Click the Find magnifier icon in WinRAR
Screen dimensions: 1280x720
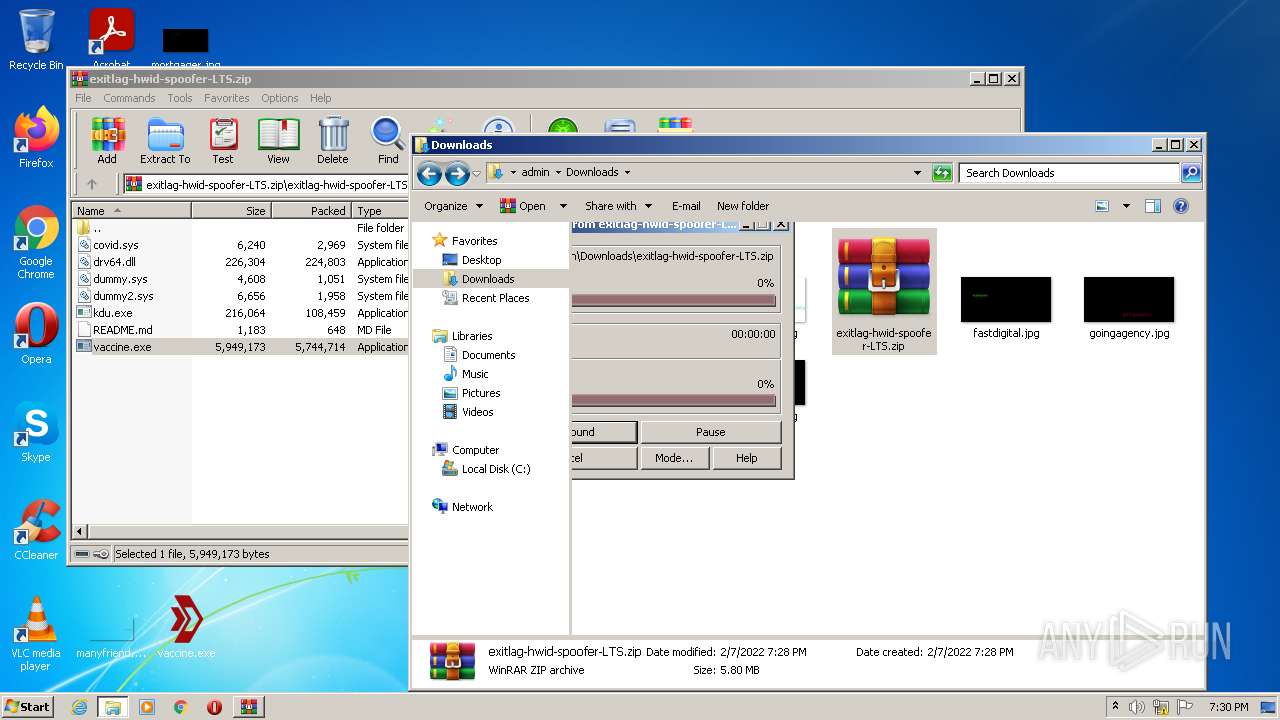tap(388, 140)
